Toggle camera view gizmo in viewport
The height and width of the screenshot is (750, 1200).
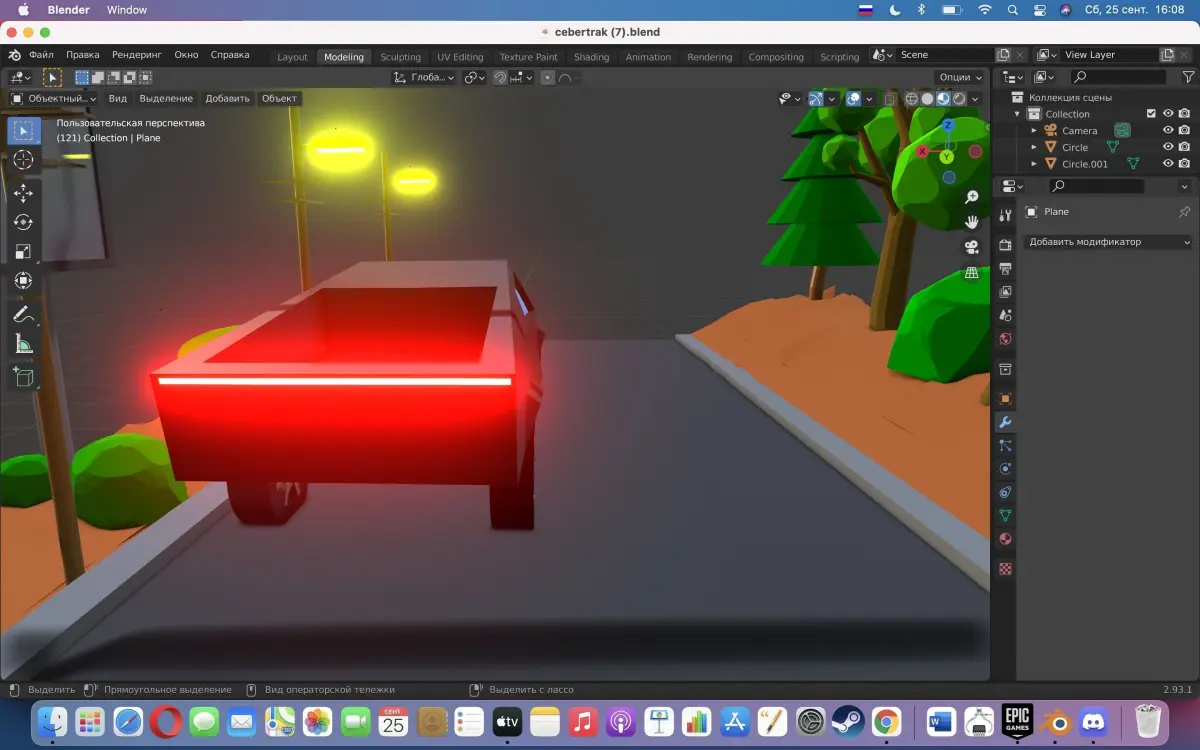click(x=971, y=247)
